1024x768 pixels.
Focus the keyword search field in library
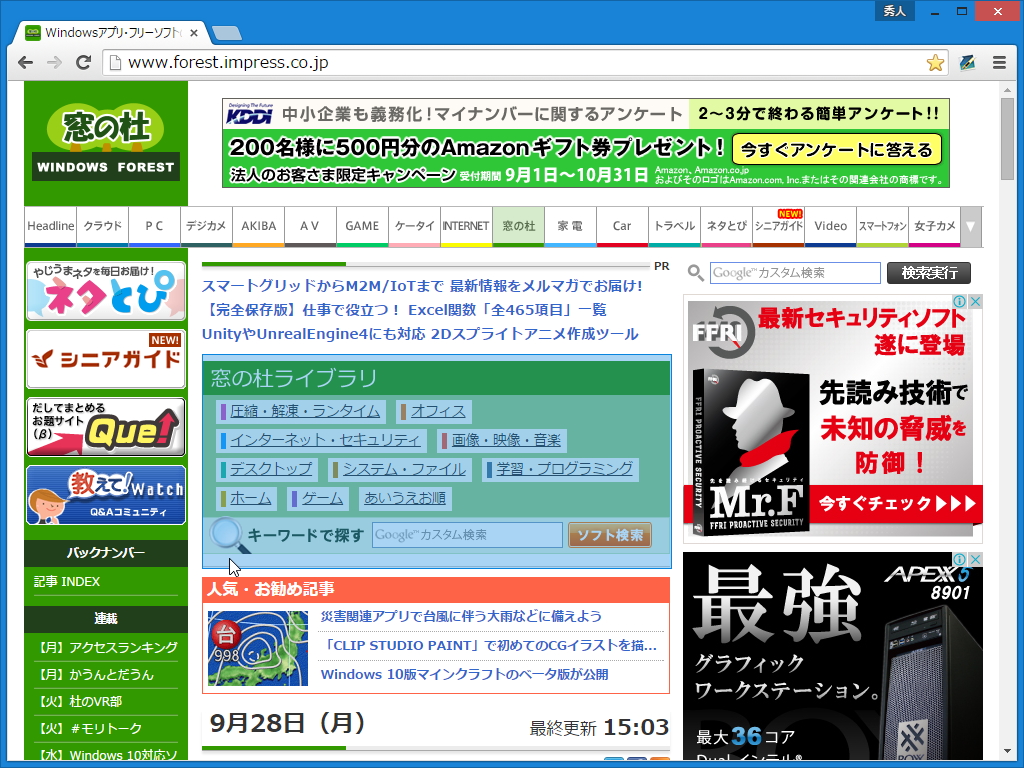tap(467, 535)
